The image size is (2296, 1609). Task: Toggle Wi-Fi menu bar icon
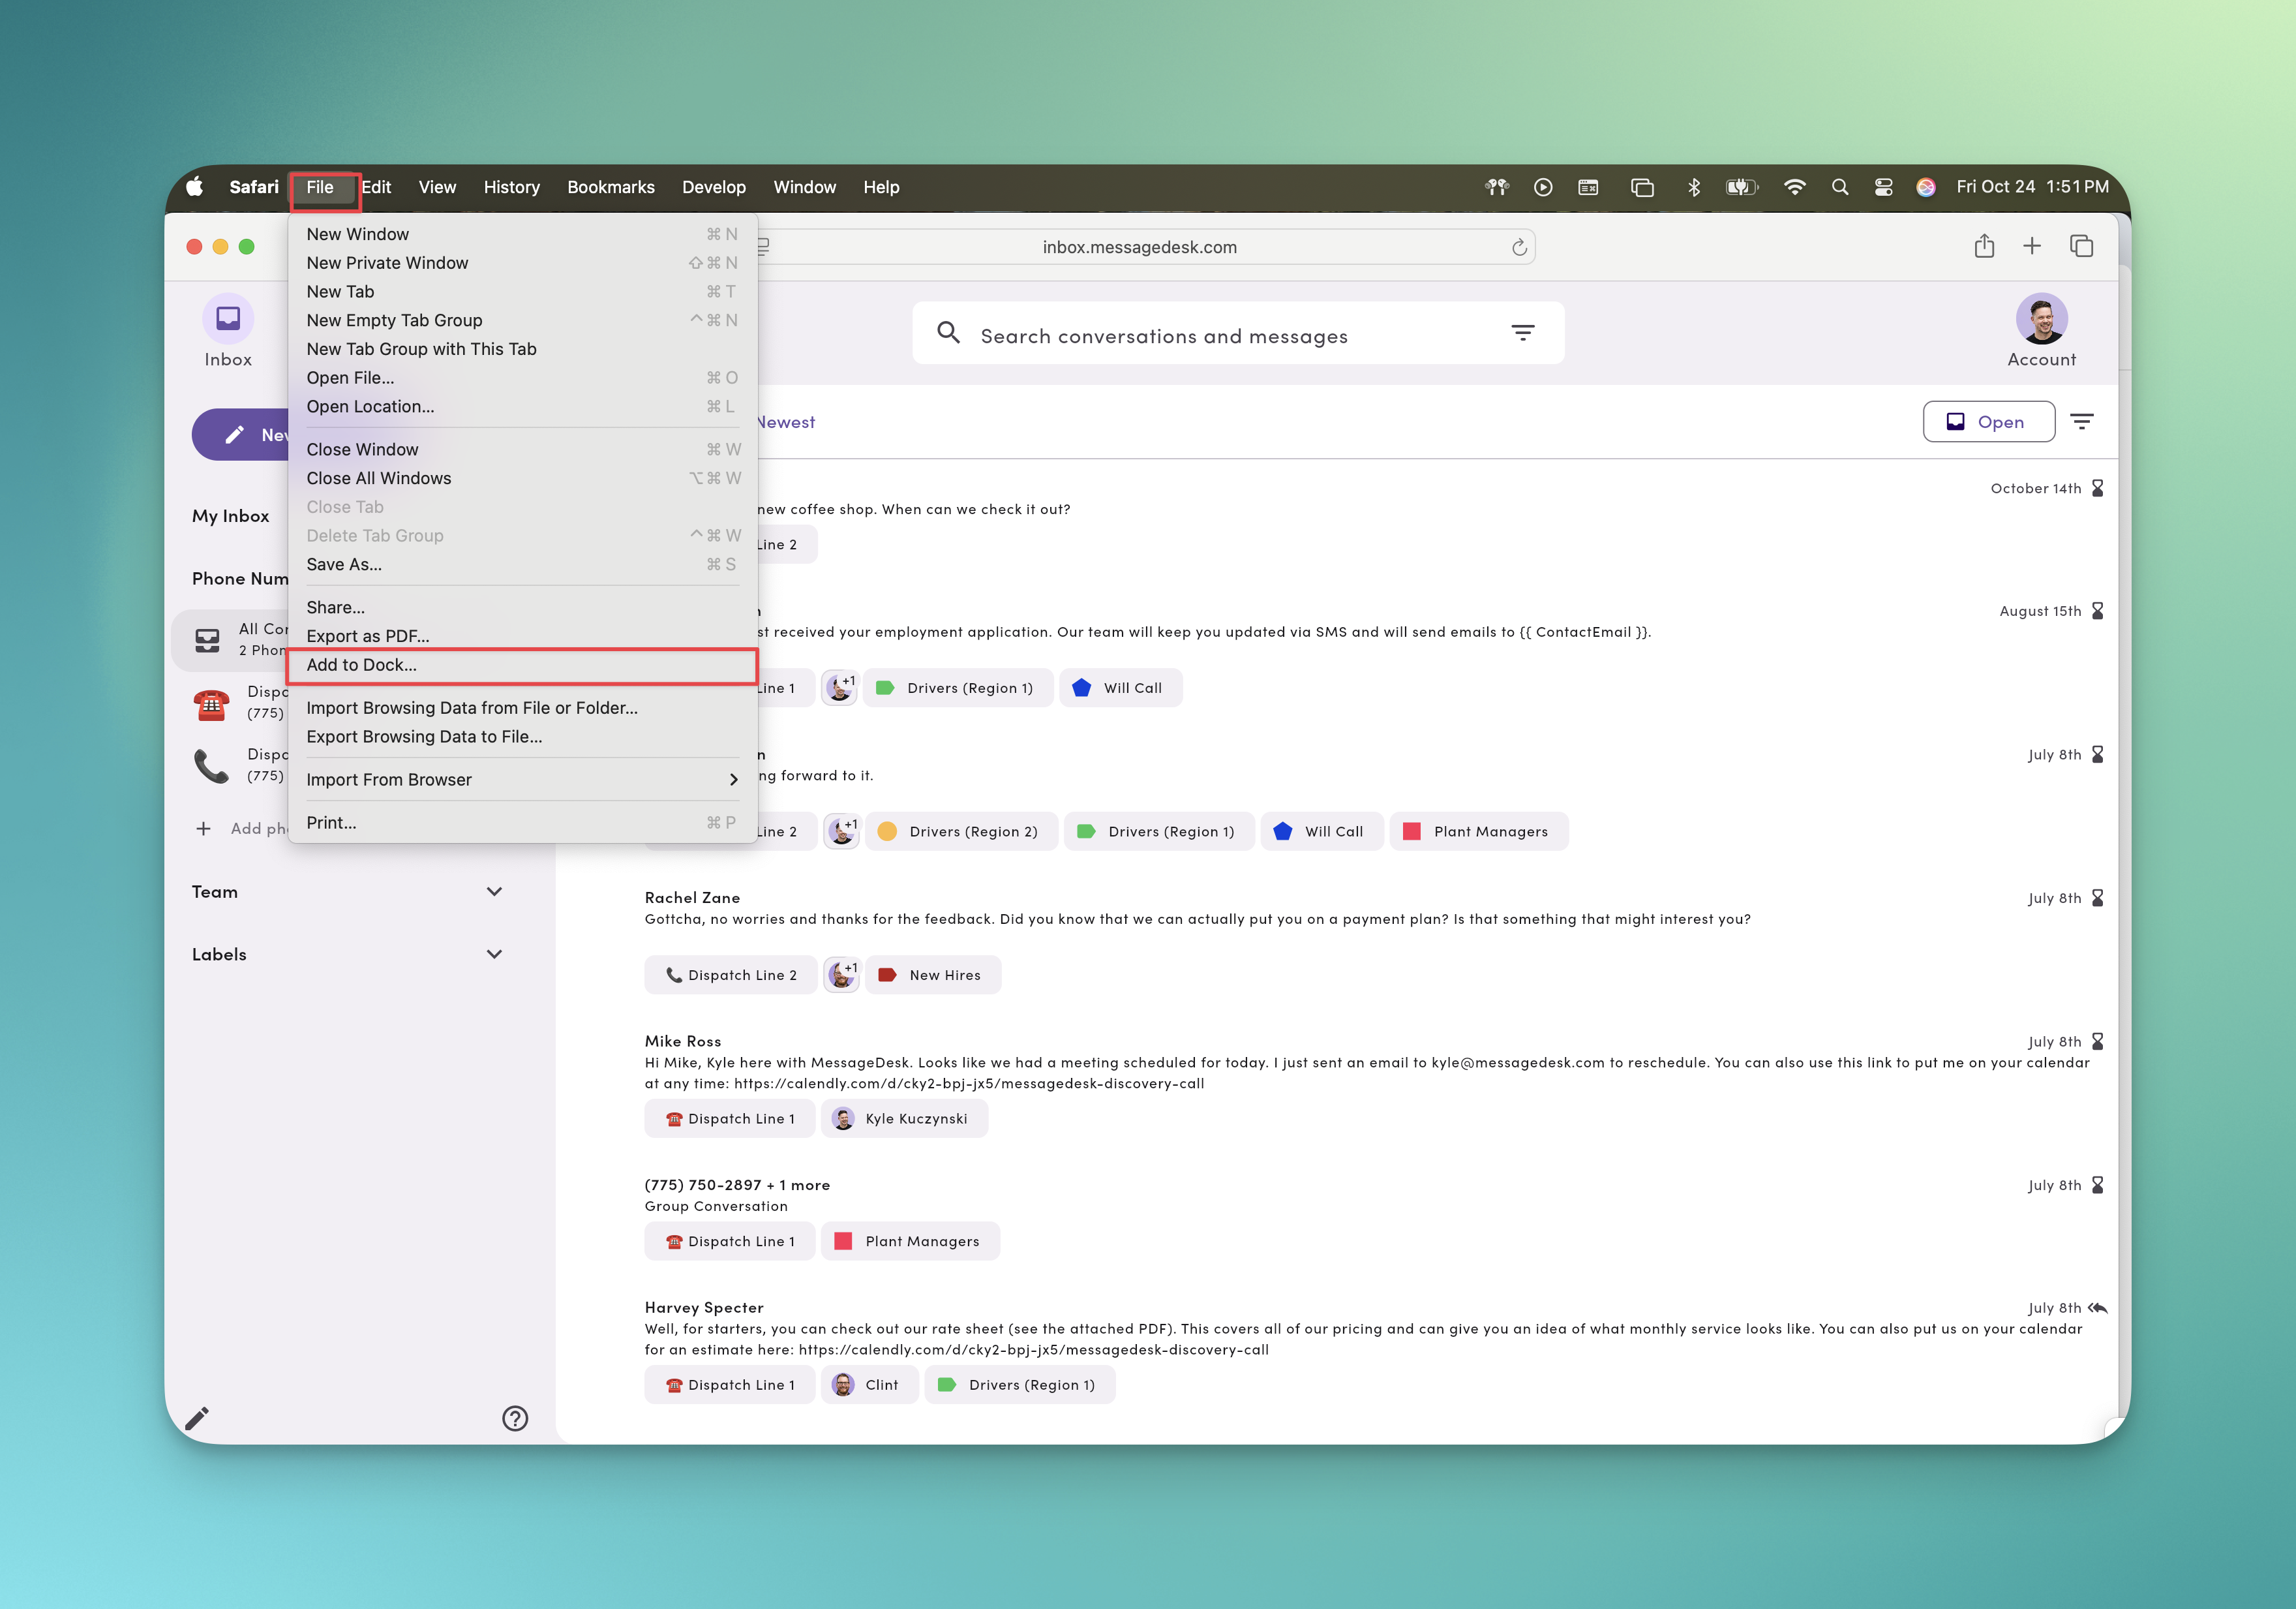pos(1795,187)
